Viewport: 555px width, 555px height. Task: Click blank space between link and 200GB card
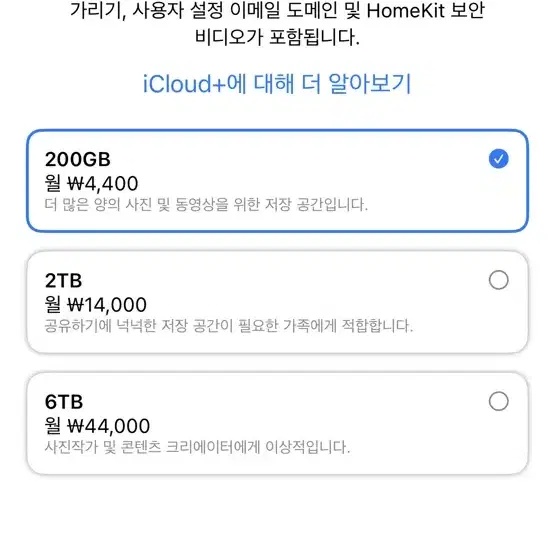pyautogui.click(x=277, y=113)
